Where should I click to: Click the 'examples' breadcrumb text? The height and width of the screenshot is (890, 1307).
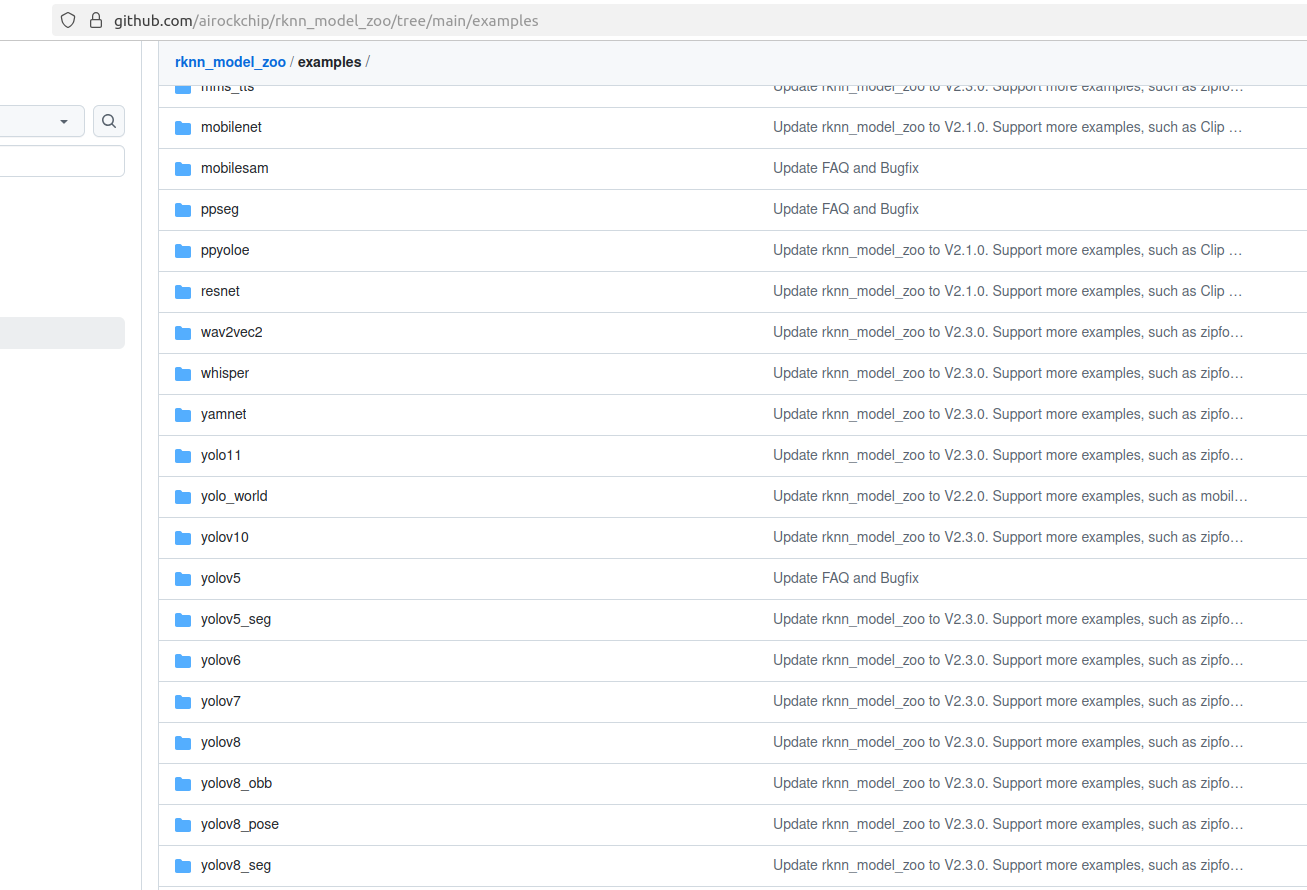click(329, 62)
